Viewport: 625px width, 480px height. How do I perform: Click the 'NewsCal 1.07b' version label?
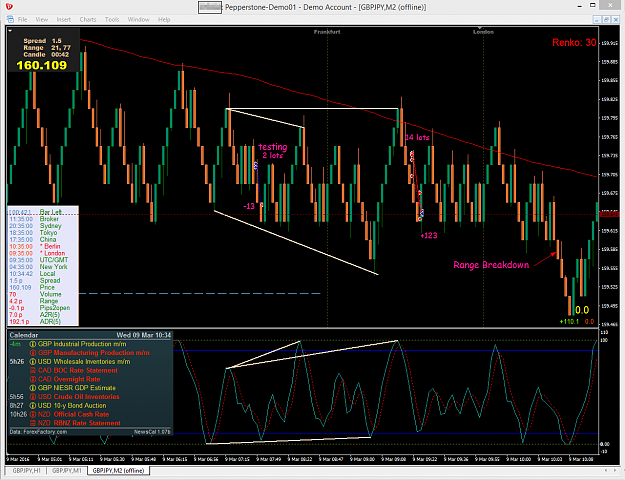click(152, 432)
